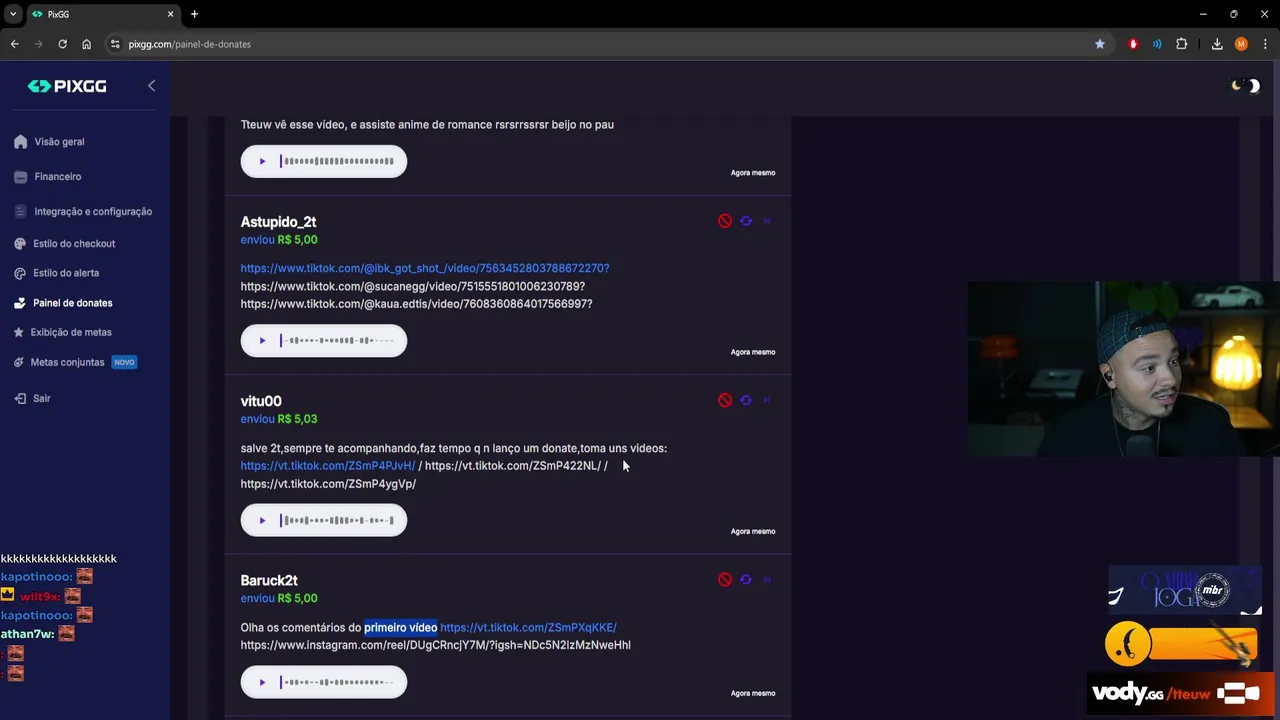Click the icon beside Integração e configuração
Image resolution: width=1280 pixels, height=720 pixels.
(x=21, y=212)
